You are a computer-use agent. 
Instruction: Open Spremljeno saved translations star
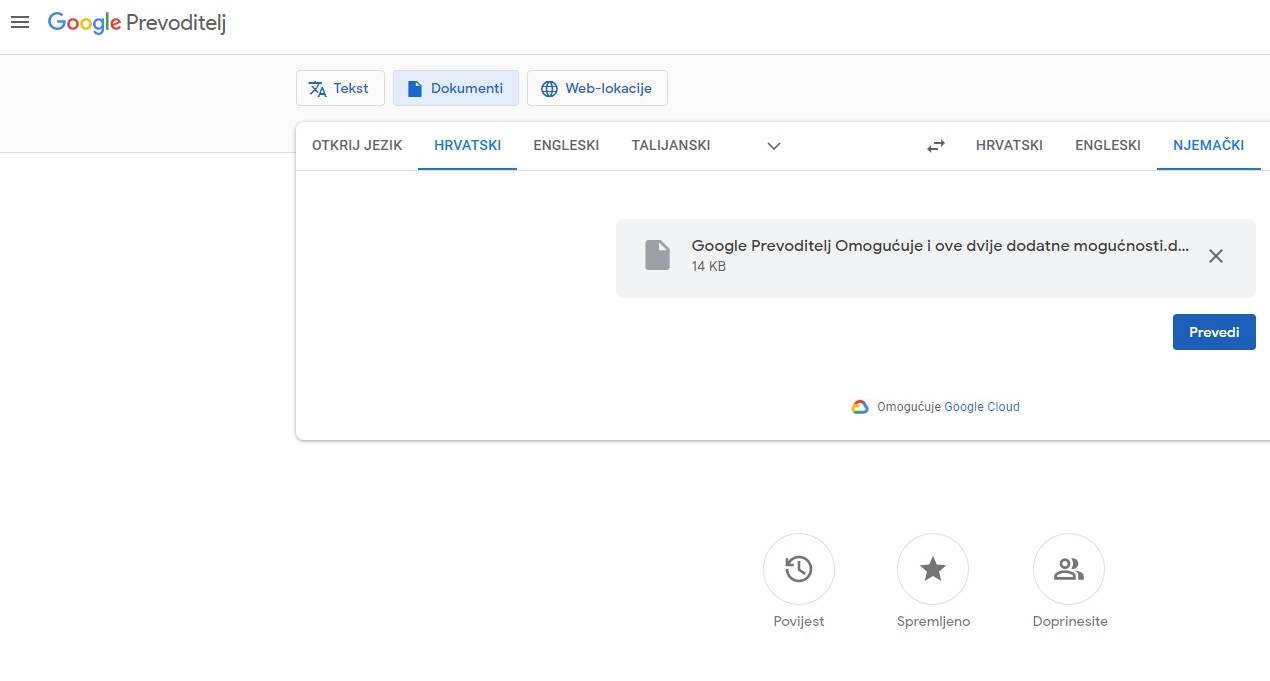click(933, 569)
